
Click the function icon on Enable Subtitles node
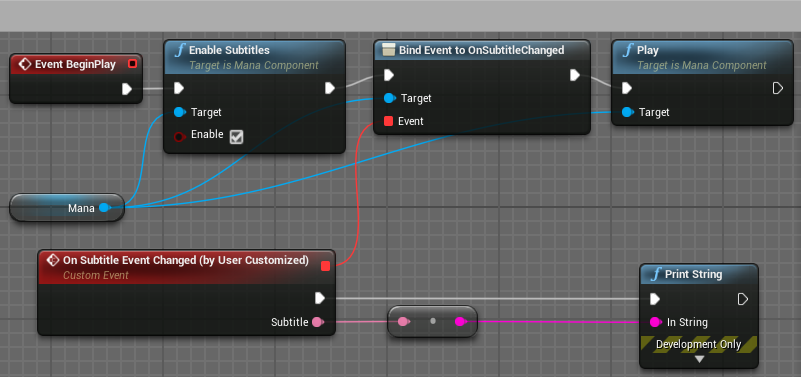tap(180, 51)
